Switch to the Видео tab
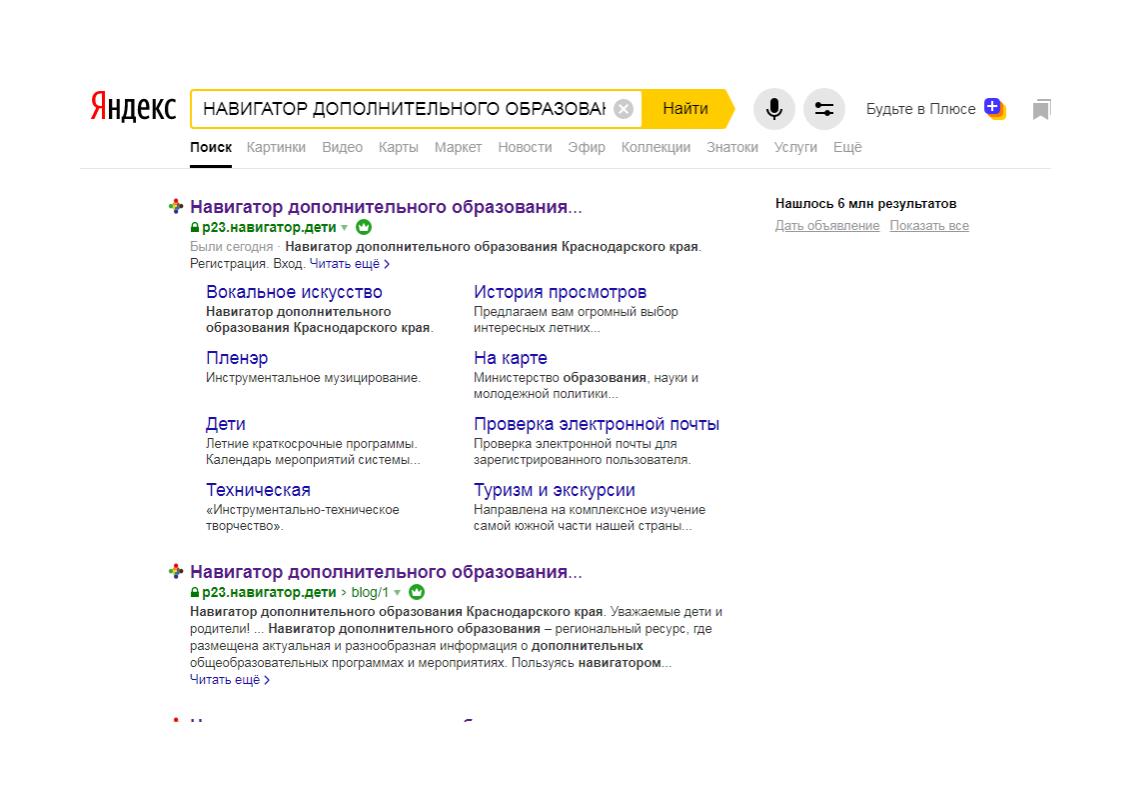 pos(342,147)
